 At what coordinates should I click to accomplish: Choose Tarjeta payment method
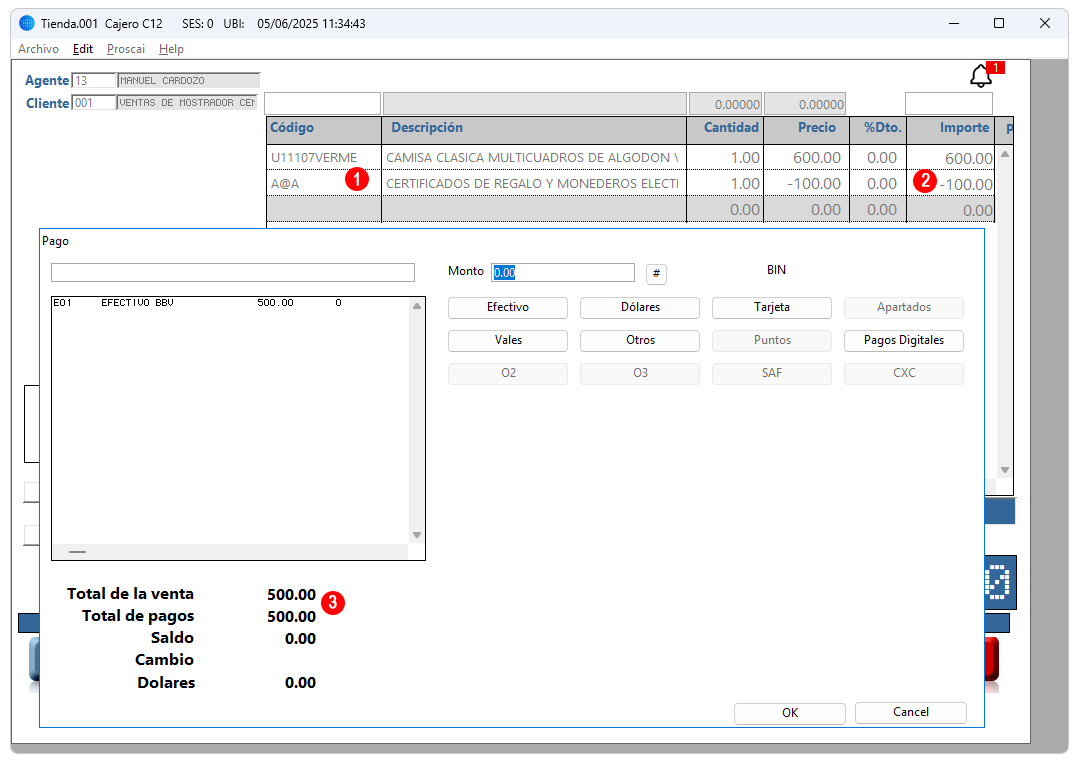[771, 308]
